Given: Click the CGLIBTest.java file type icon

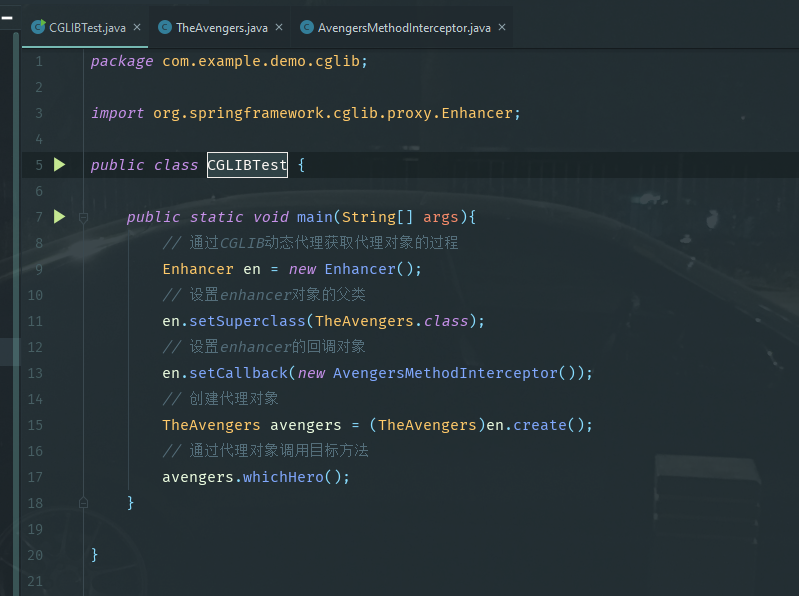Looking at the screenshot, I should pos(38,27).
